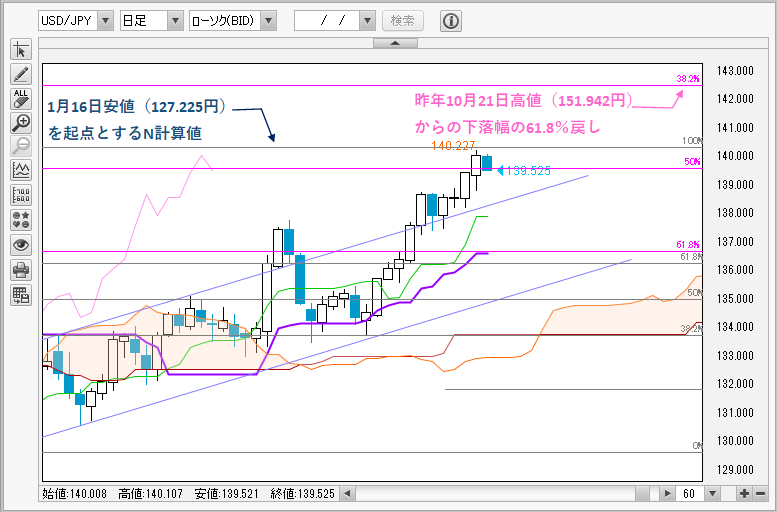Click the 139.525 current price marker
Image resolution: width=777 pixels, height=512 pixels.
[x=524, y=171]
